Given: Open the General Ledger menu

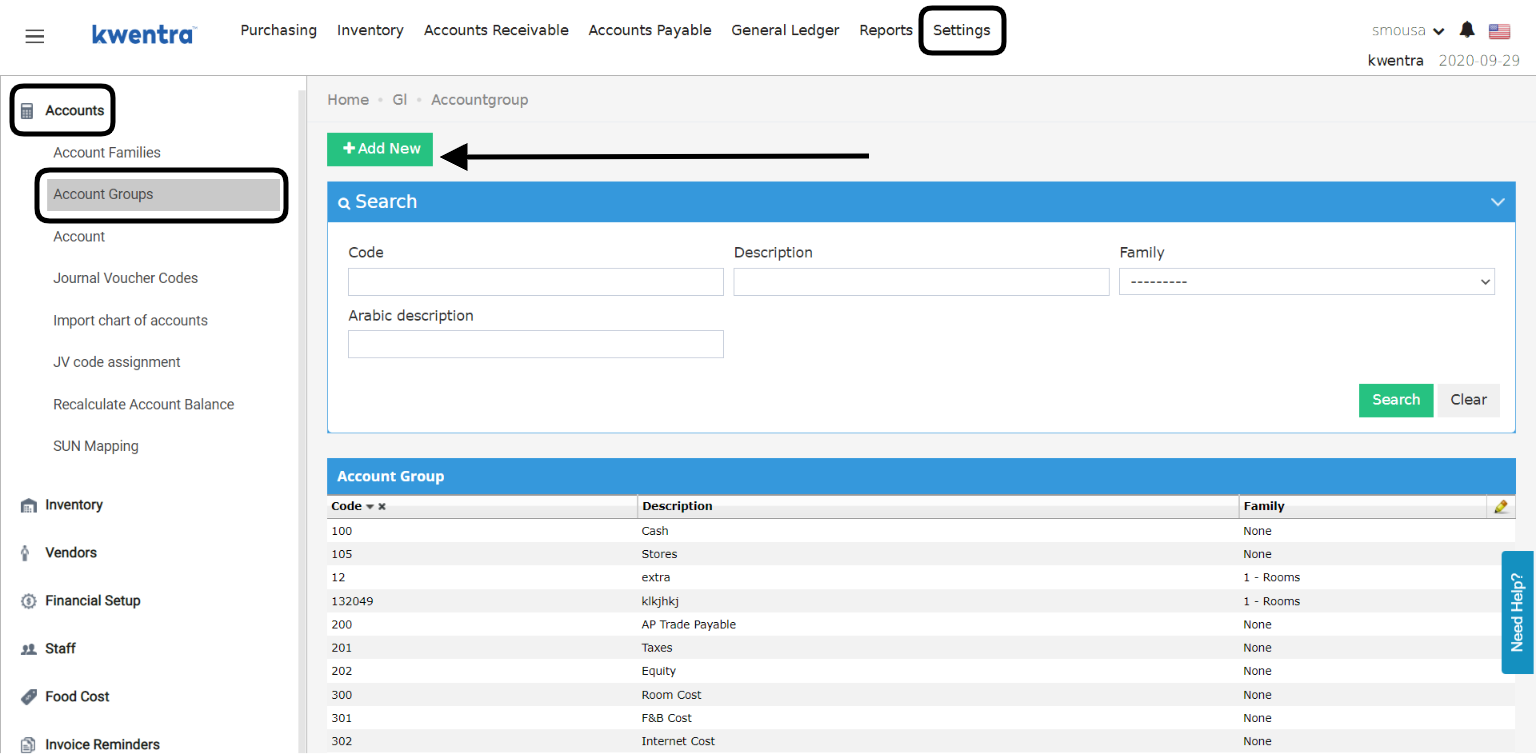Looking at the screenshot, I should click(x=786, y=30).
